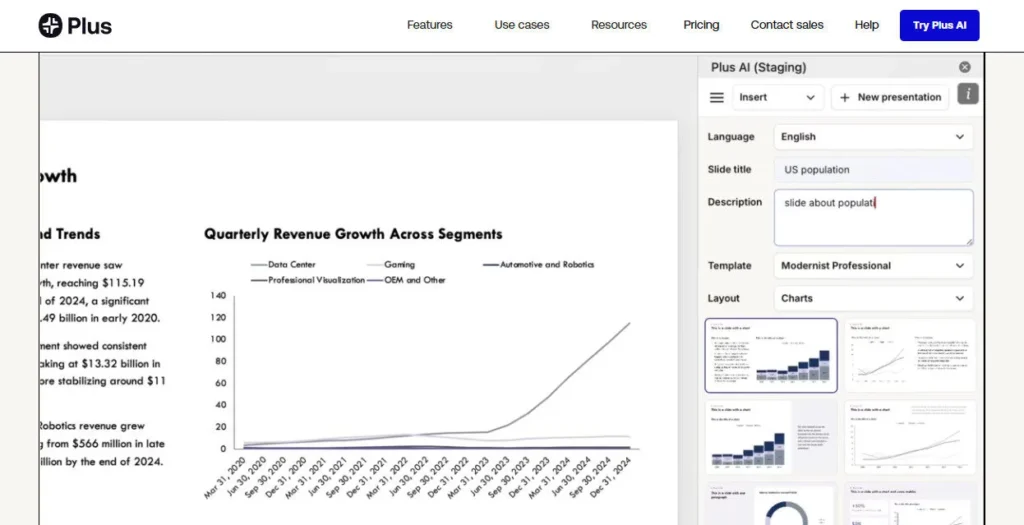This screenshot has width=1024, height=525.
Task: Open the Features menu
Action: 429,25
